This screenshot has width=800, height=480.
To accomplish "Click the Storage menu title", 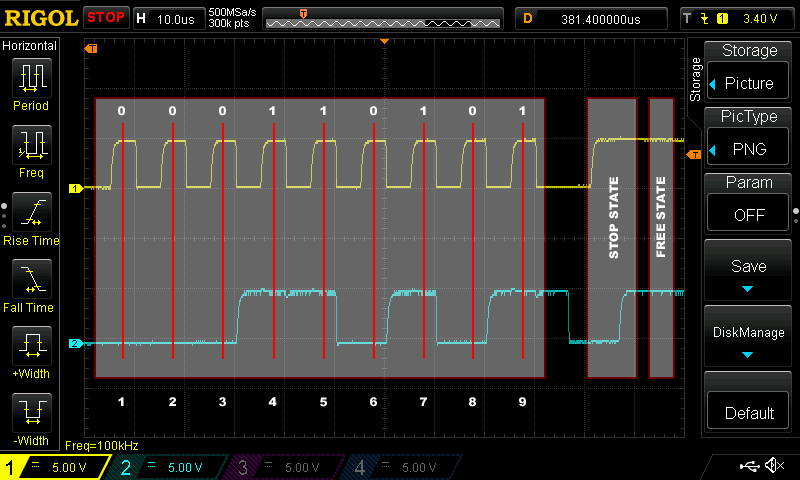I will (x=749, y=50).
